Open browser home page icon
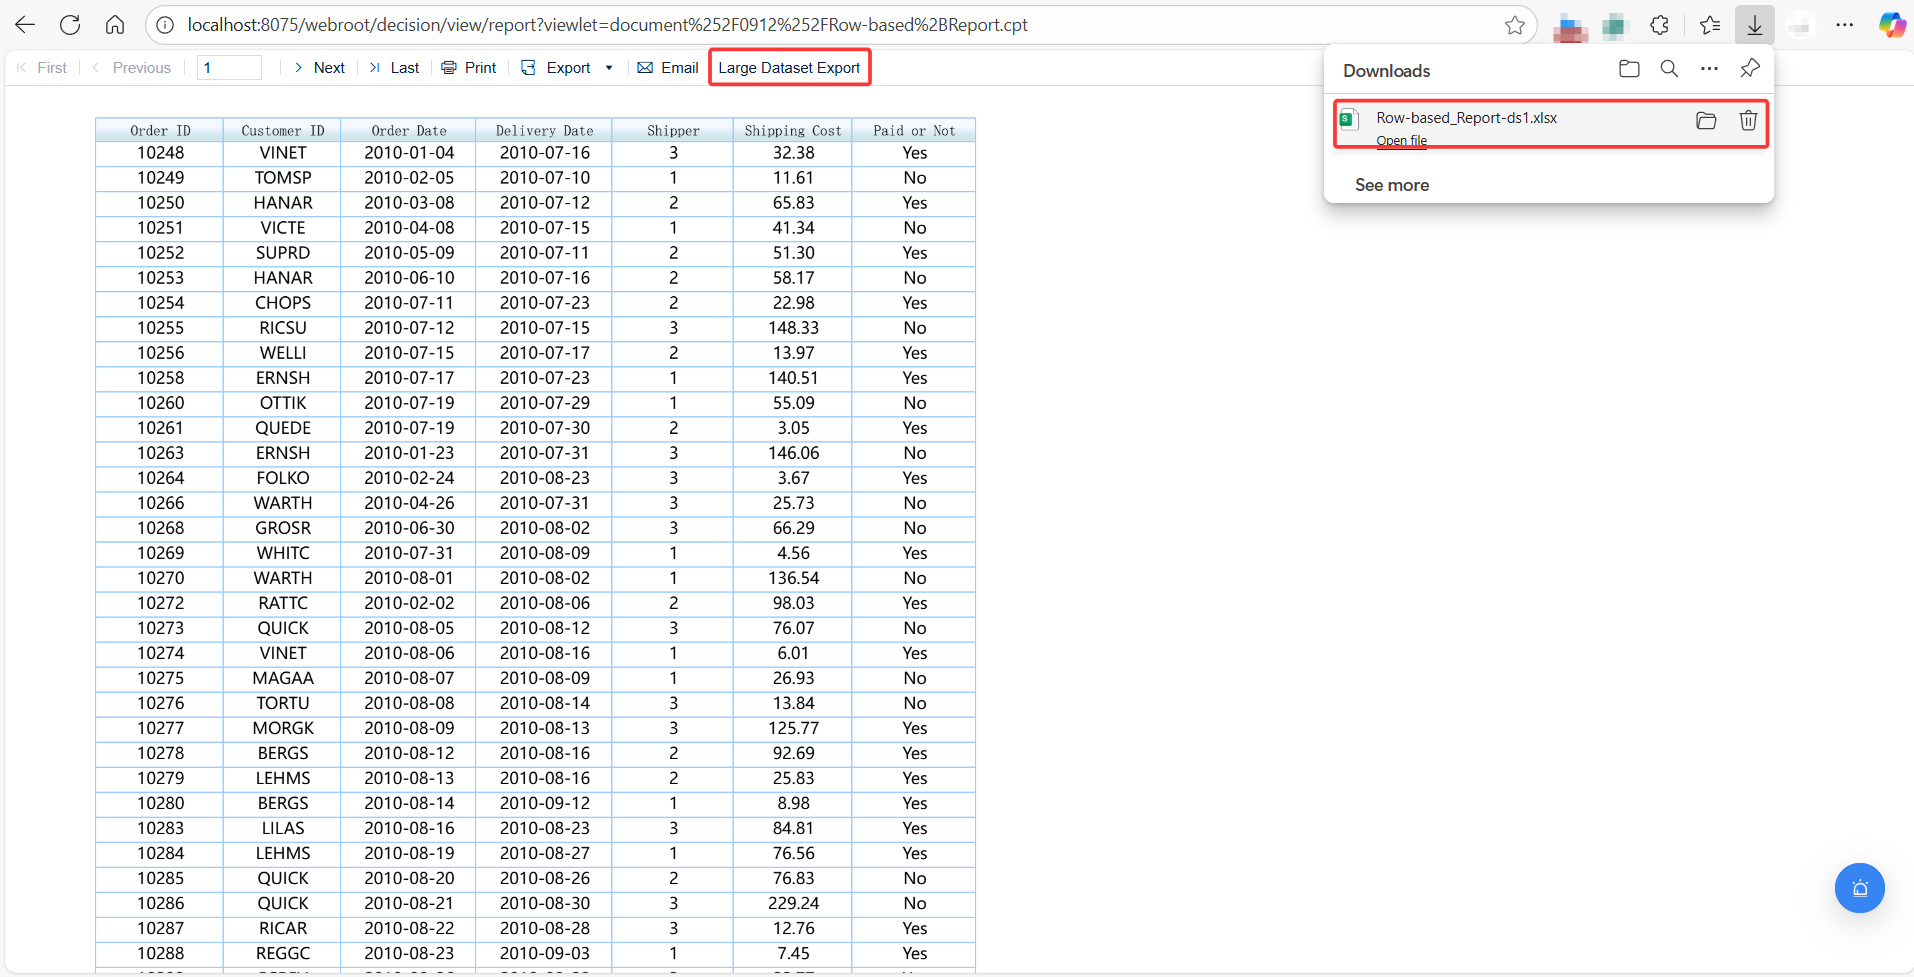The image size is (1914, 977). click(115, 25)
